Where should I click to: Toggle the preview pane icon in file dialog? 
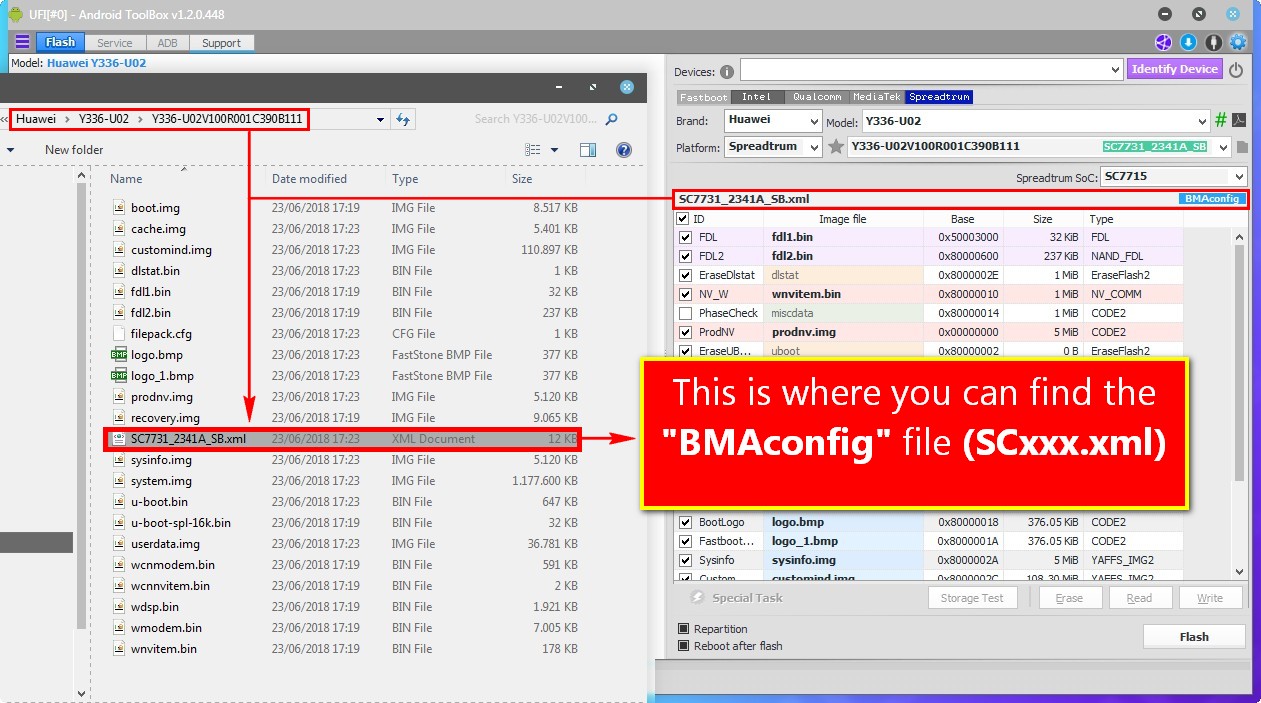[x=588, y=150]
